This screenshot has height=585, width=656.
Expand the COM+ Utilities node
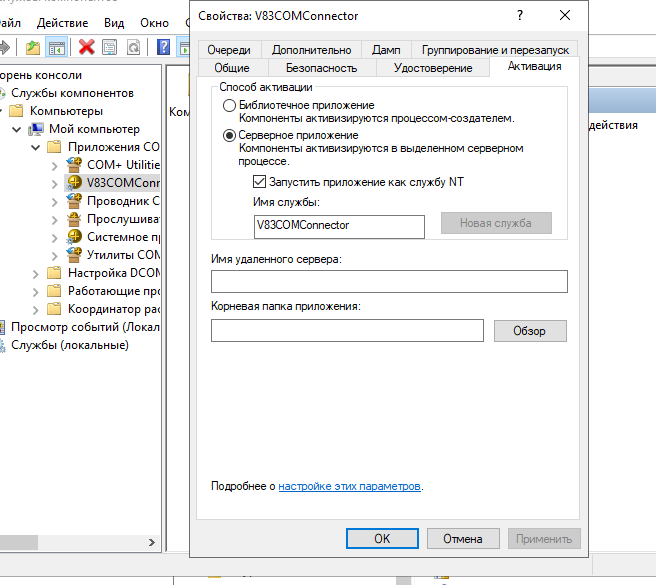click(54, 166)
